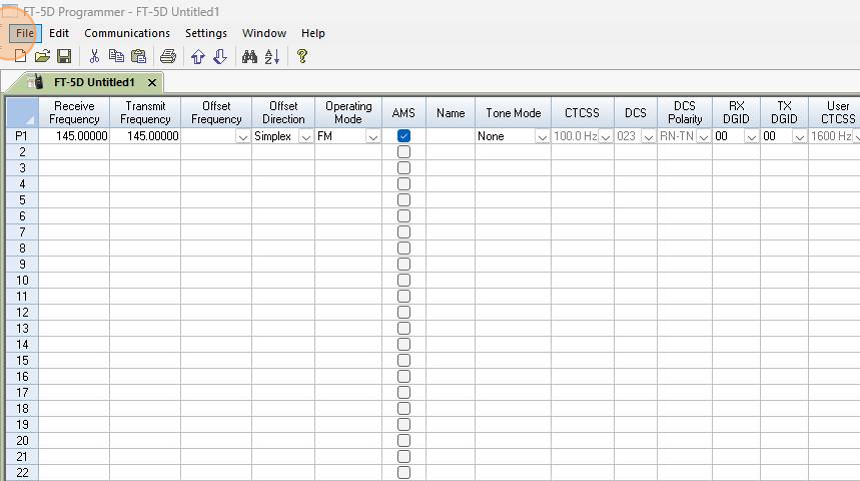The image size is (860, 481).
Task: Open the Window menu
Action: pos(264,33)
